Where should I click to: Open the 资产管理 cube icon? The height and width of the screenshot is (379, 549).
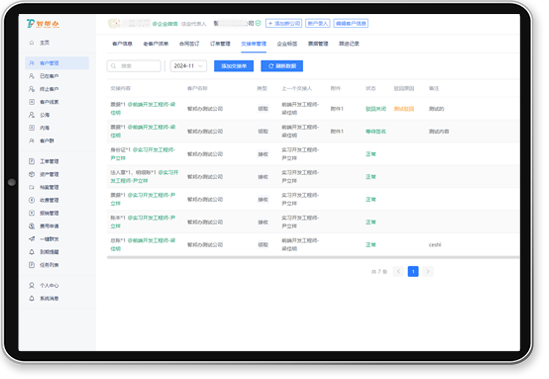pos(32,174)
